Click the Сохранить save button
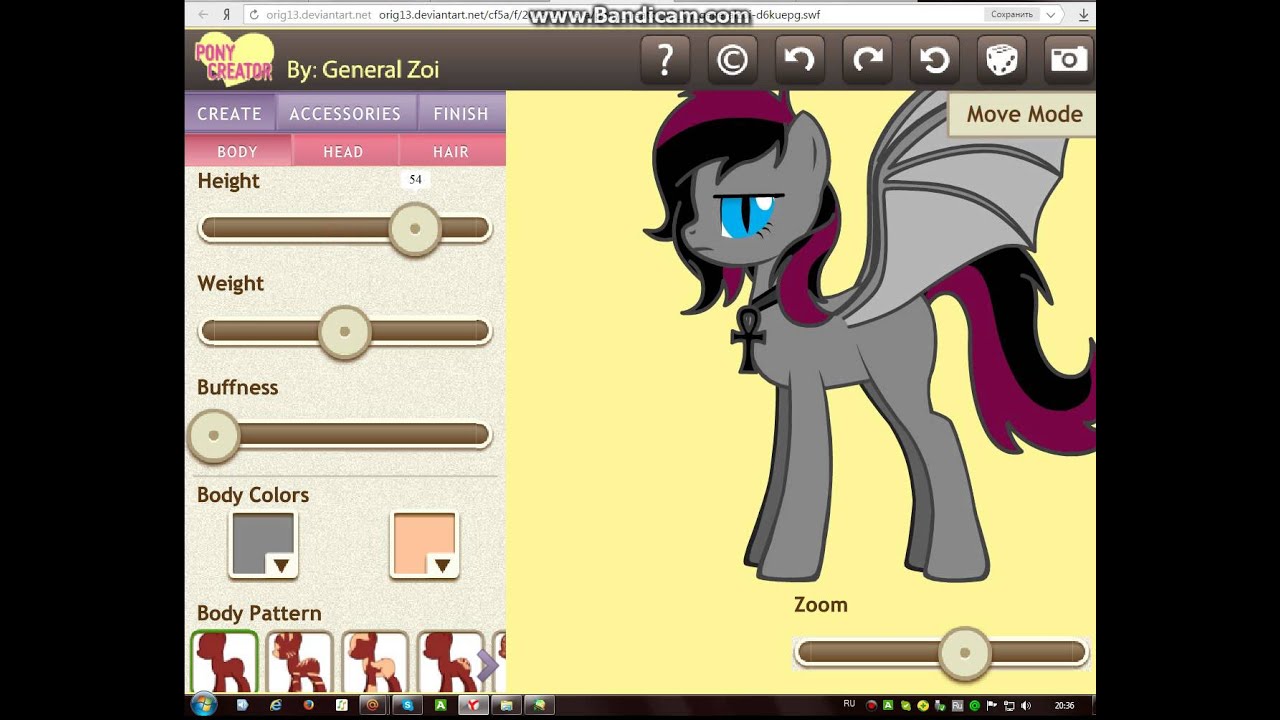This screenshot has width=1280, height=720. tap(1012, 14)
